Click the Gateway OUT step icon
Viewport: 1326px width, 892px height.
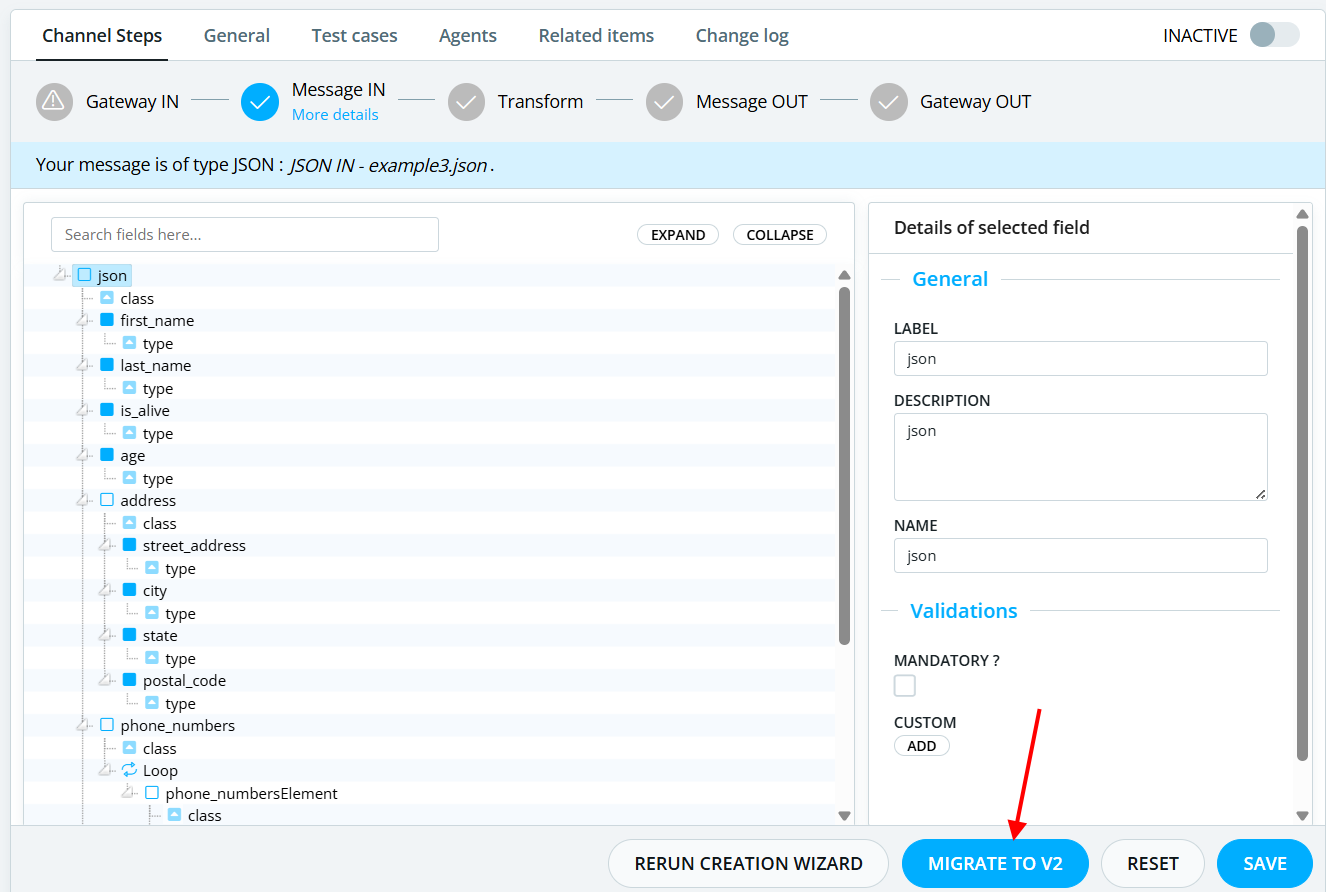point(888,101)
